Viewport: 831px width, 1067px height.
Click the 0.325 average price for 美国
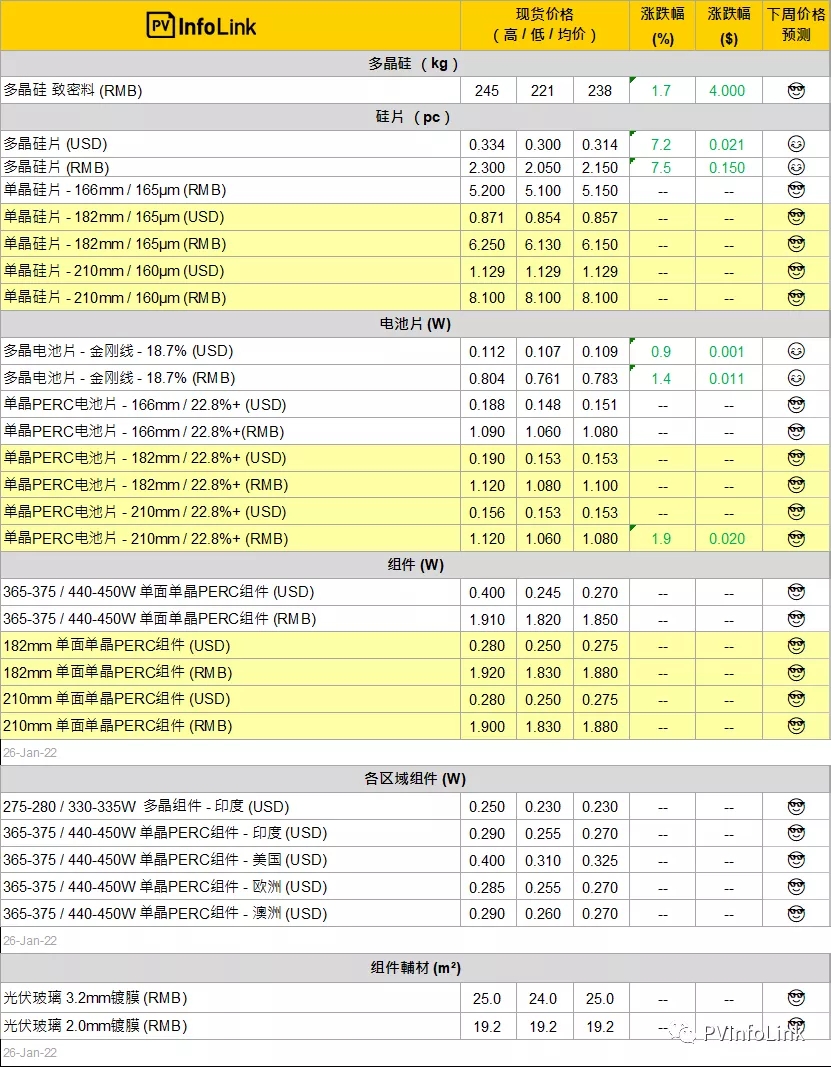(600, 860)
